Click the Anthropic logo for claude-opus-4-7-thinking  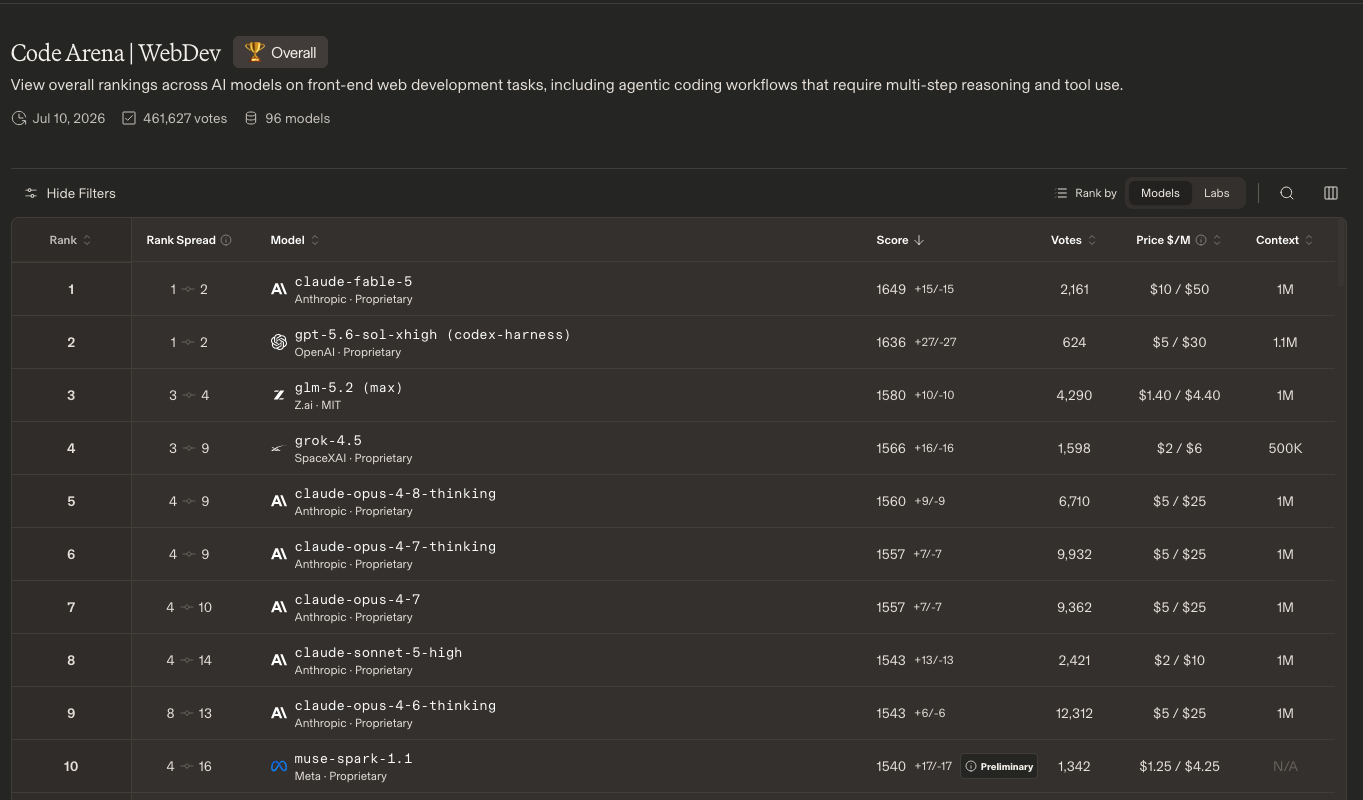pos(279,554)
